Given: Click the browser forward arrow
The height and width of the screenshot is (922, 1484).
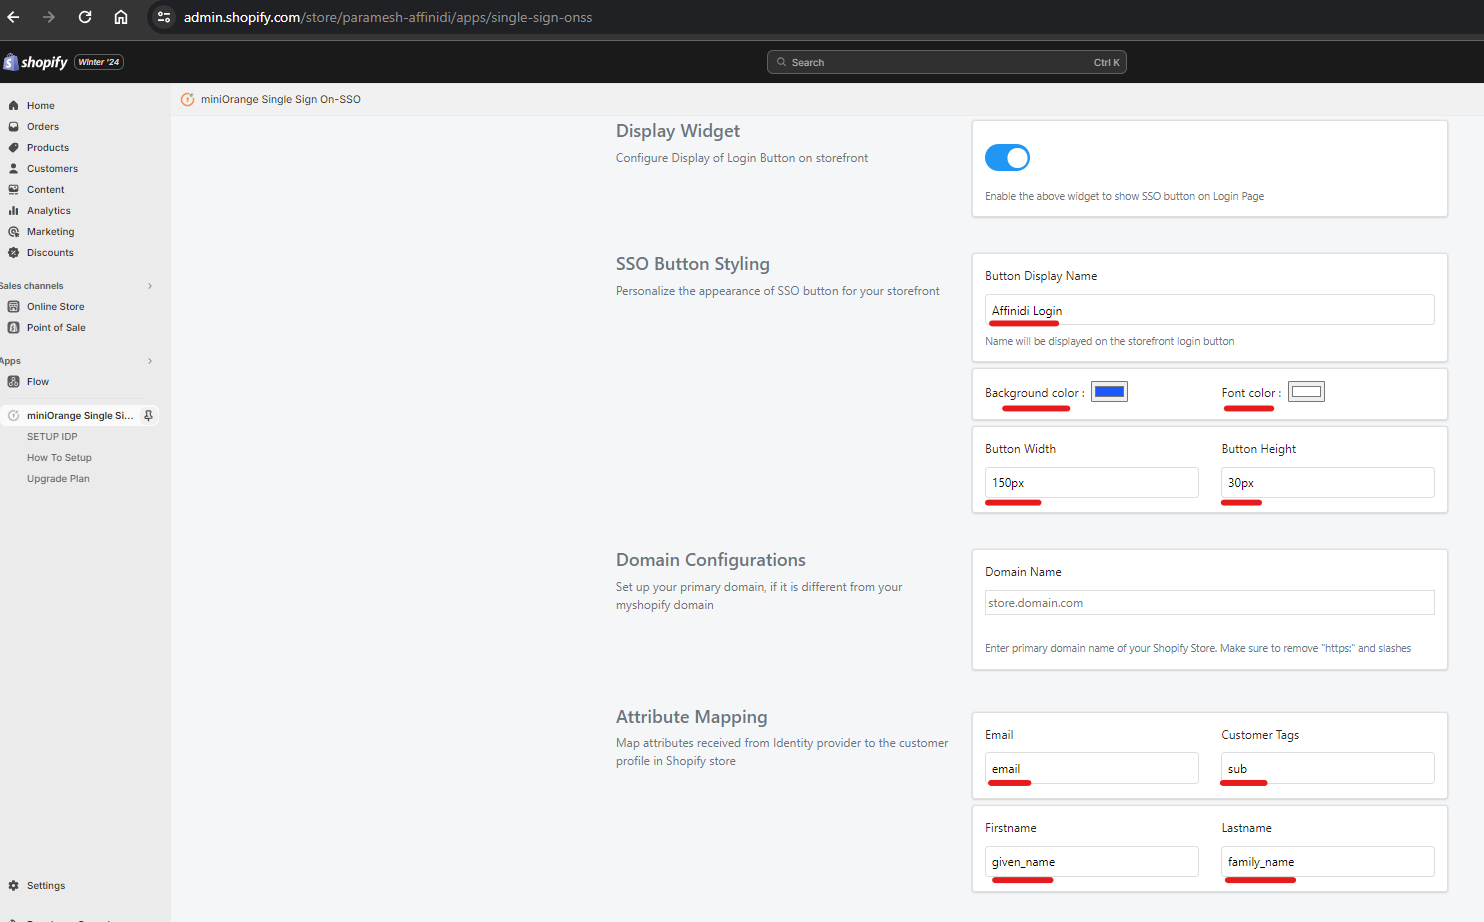Looking at the screenshot, I should click(49, 17).
